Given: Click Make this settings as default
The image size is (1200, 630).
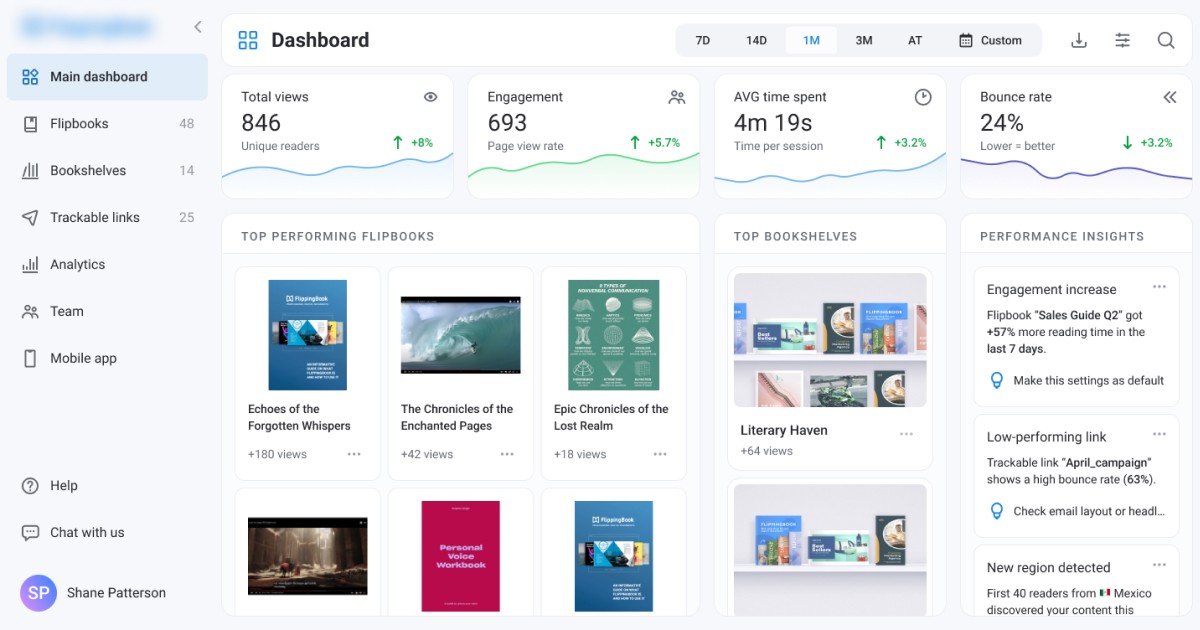Looking at the screenshot, I should (1089, 381).
